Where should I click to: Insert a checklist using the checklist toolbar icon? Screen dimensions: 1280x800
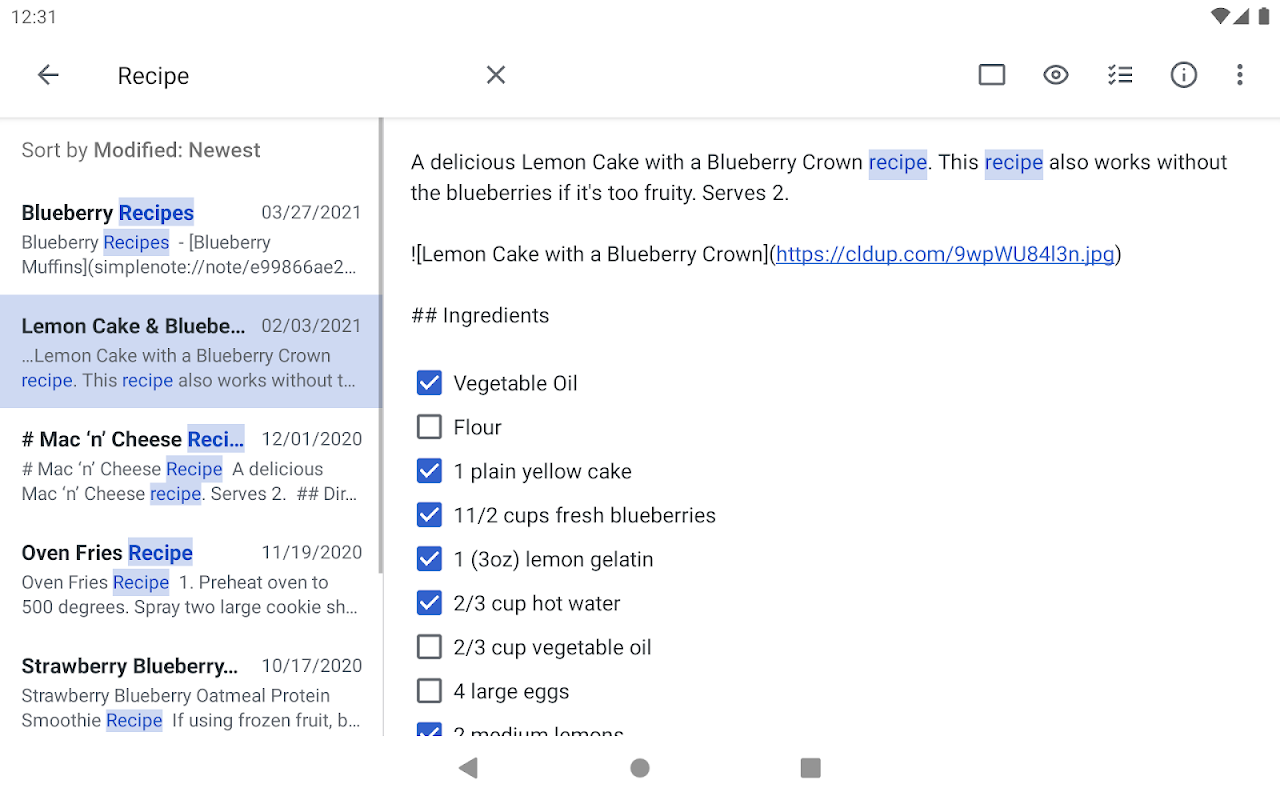1120,74
